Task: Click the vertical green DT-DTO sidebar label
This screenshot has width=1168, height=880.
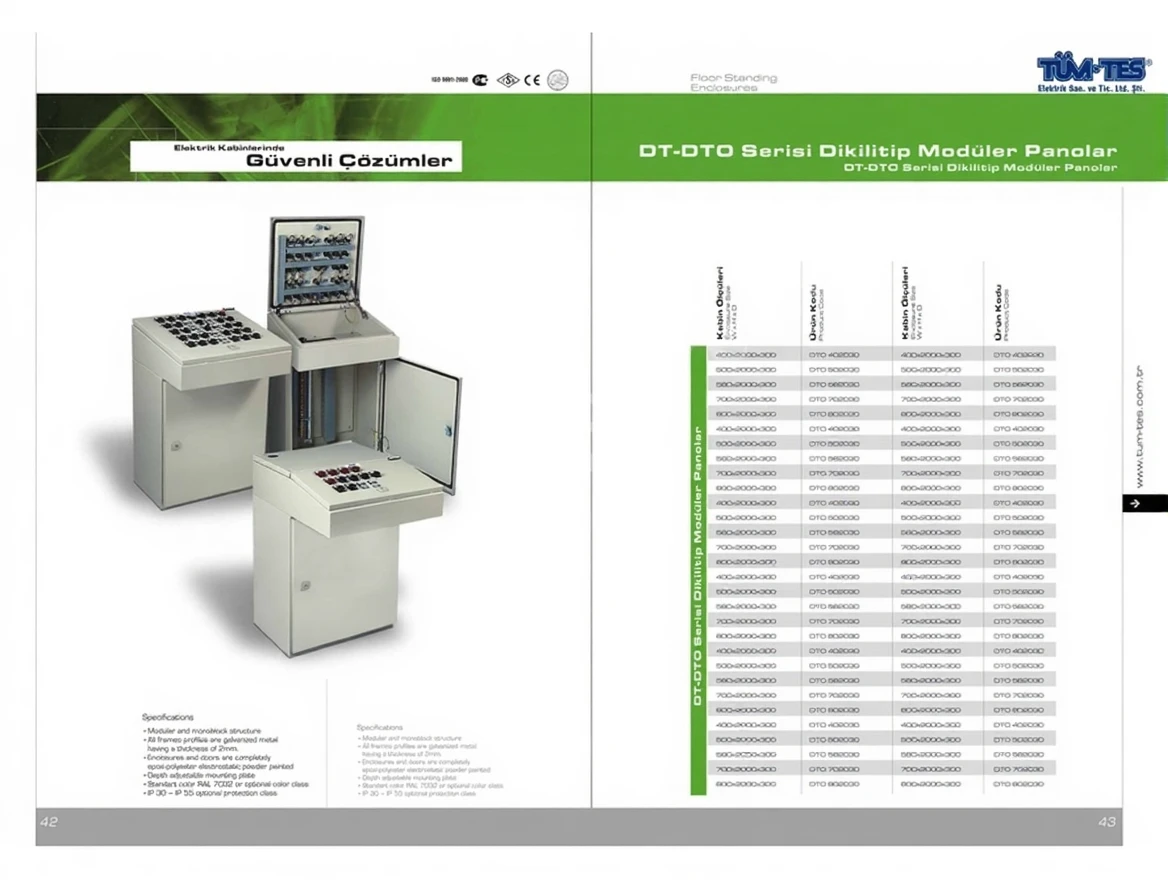Action: coord(698,570)
